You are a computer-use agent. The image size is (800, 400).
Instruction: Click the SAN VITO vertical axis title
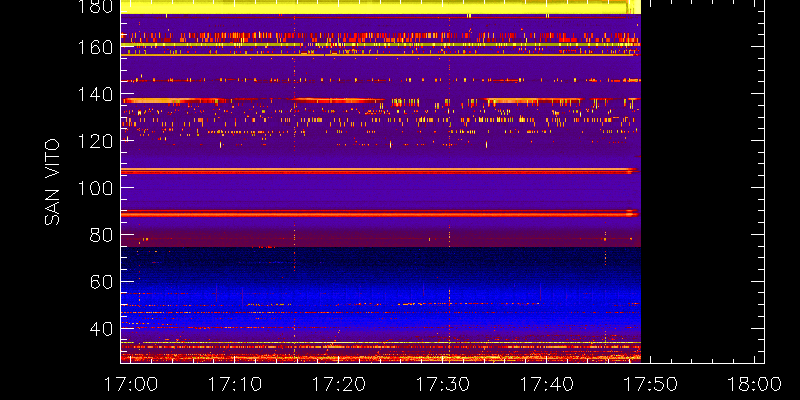click(x=53, y=182)
